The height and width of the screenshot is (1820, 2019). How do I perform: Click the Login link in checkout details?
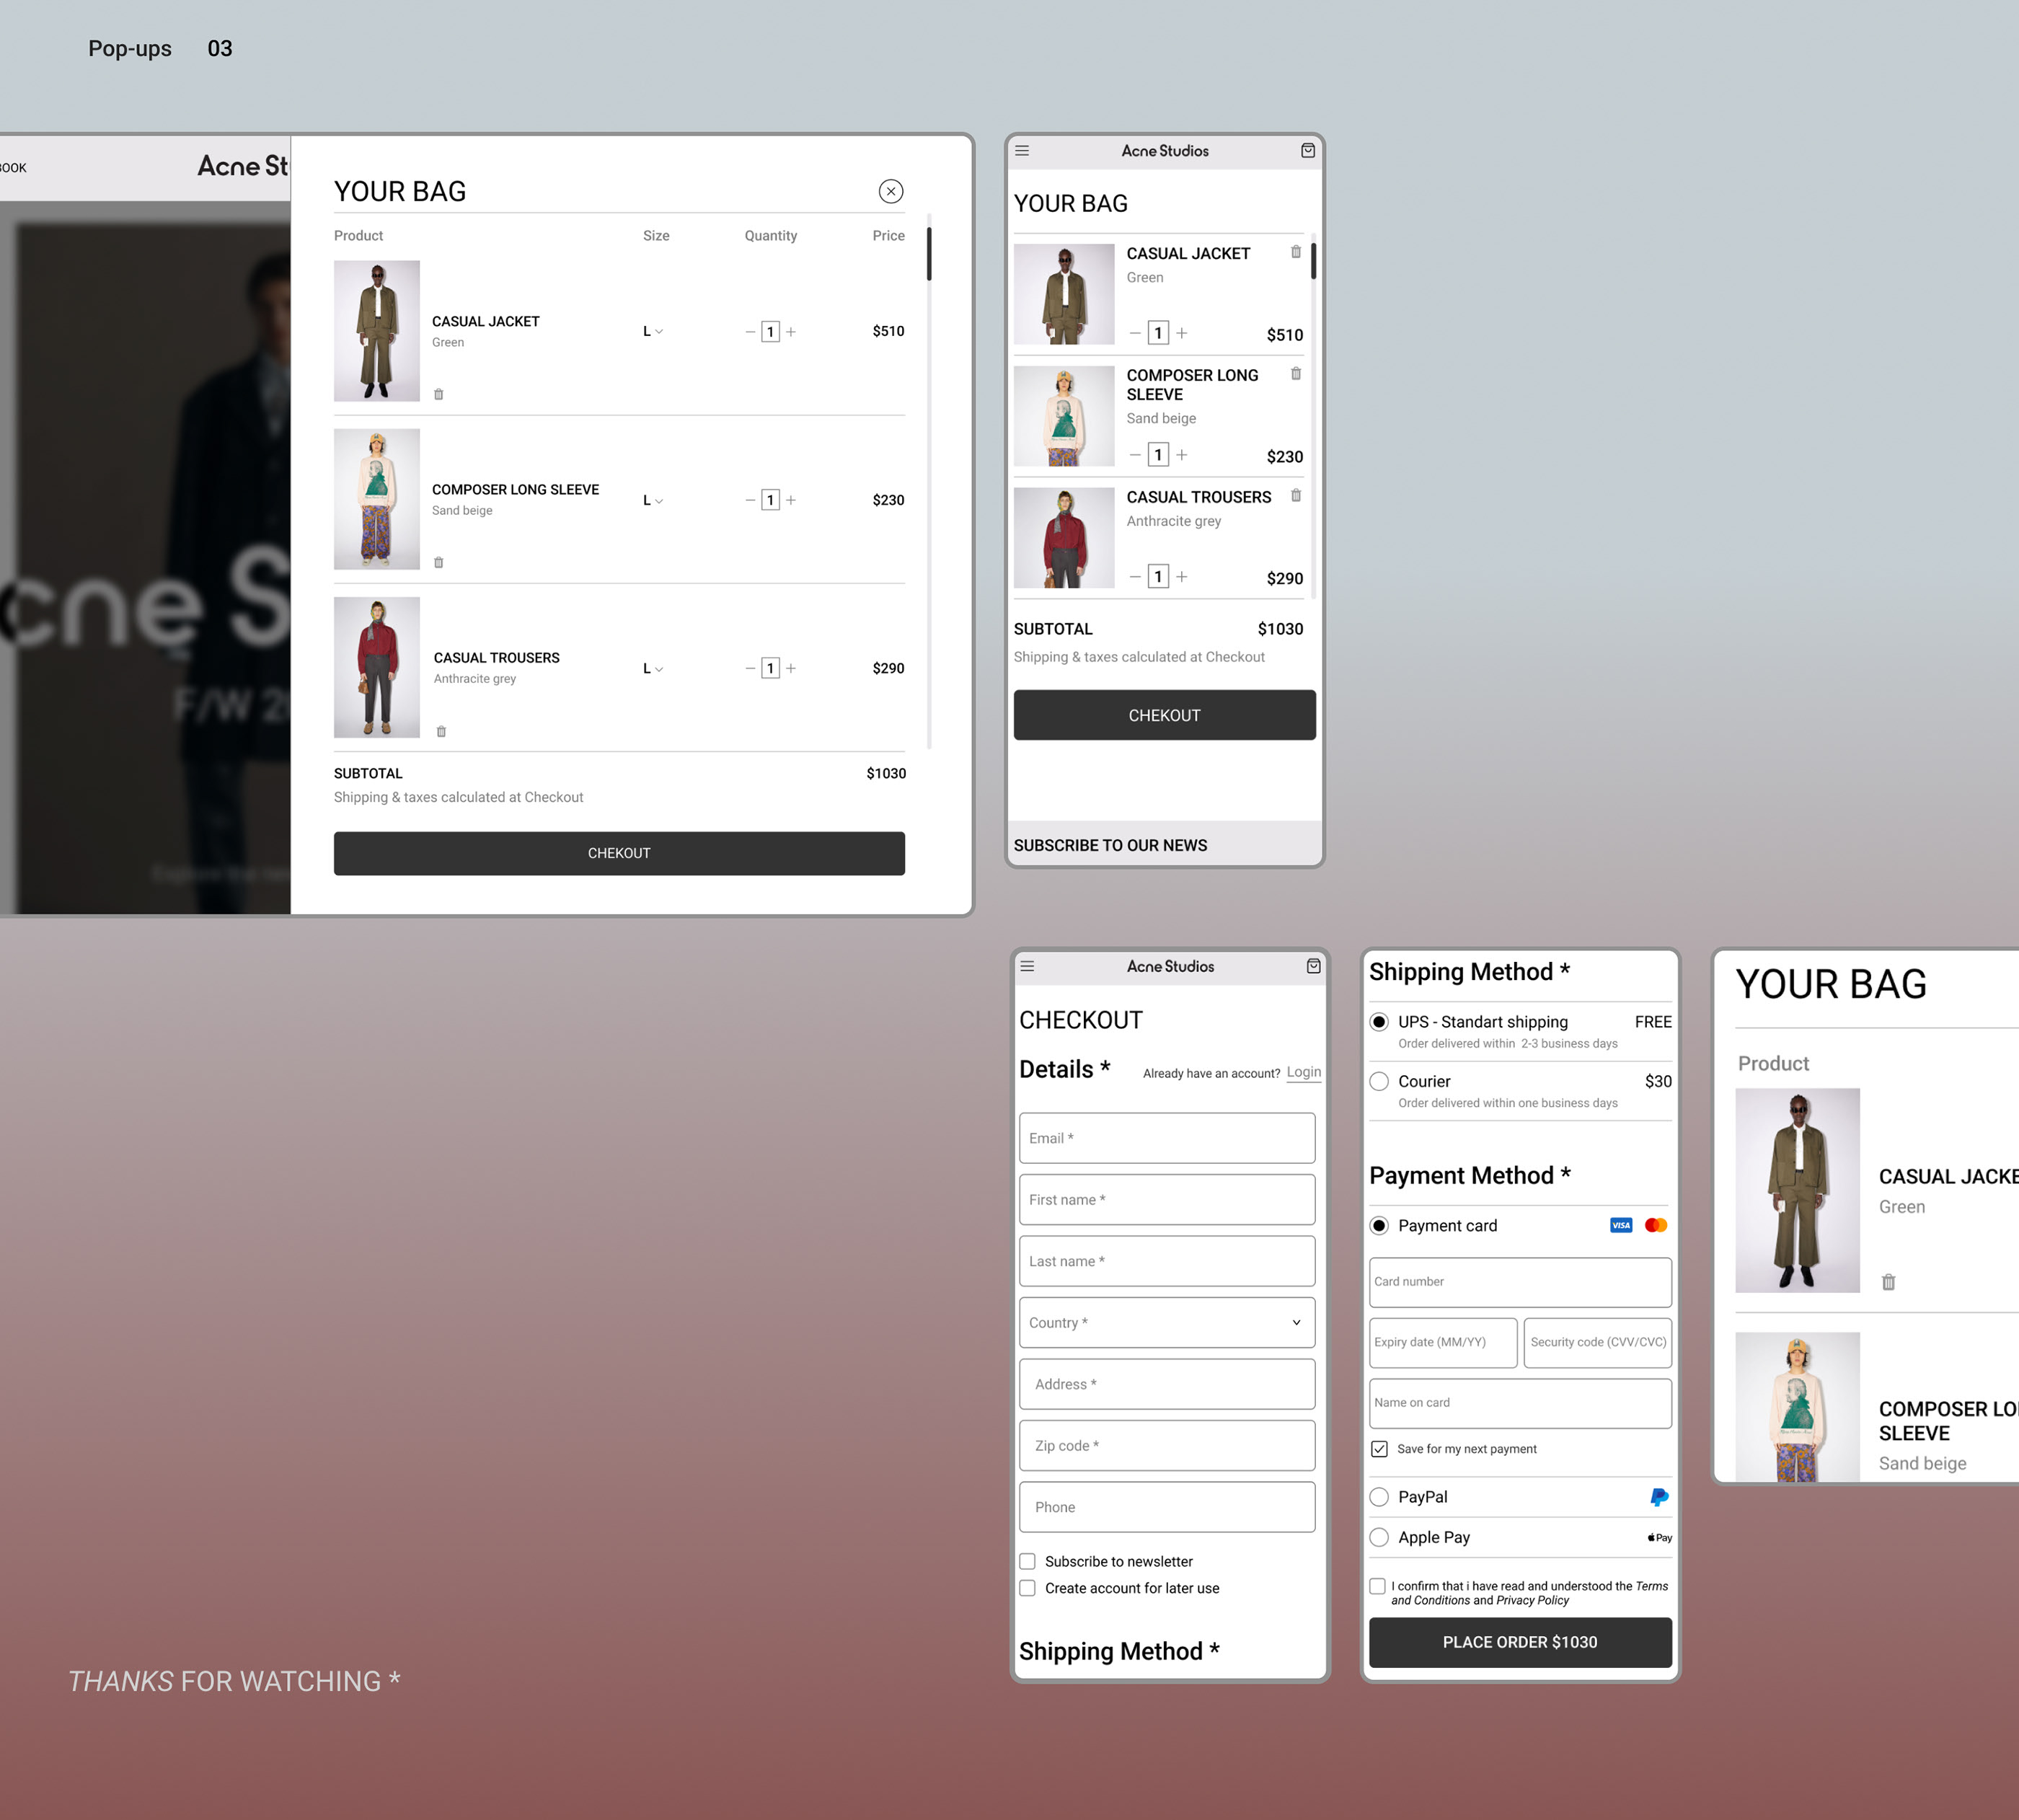1303,1072
